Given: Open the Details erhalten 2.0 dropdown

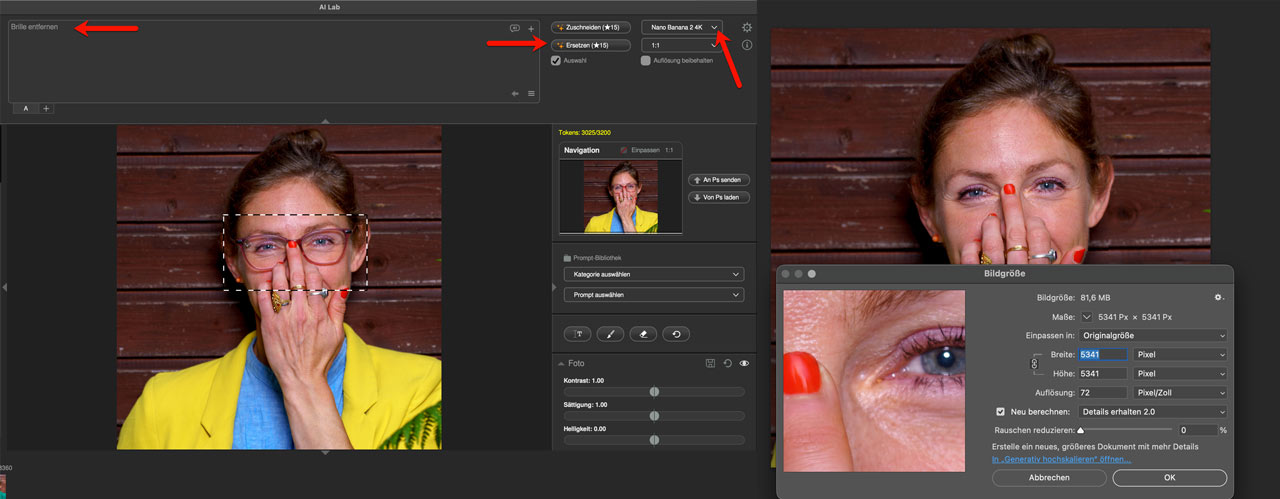Looking at the screenshot, I should pyautogui.click(x=1153, y=412).
